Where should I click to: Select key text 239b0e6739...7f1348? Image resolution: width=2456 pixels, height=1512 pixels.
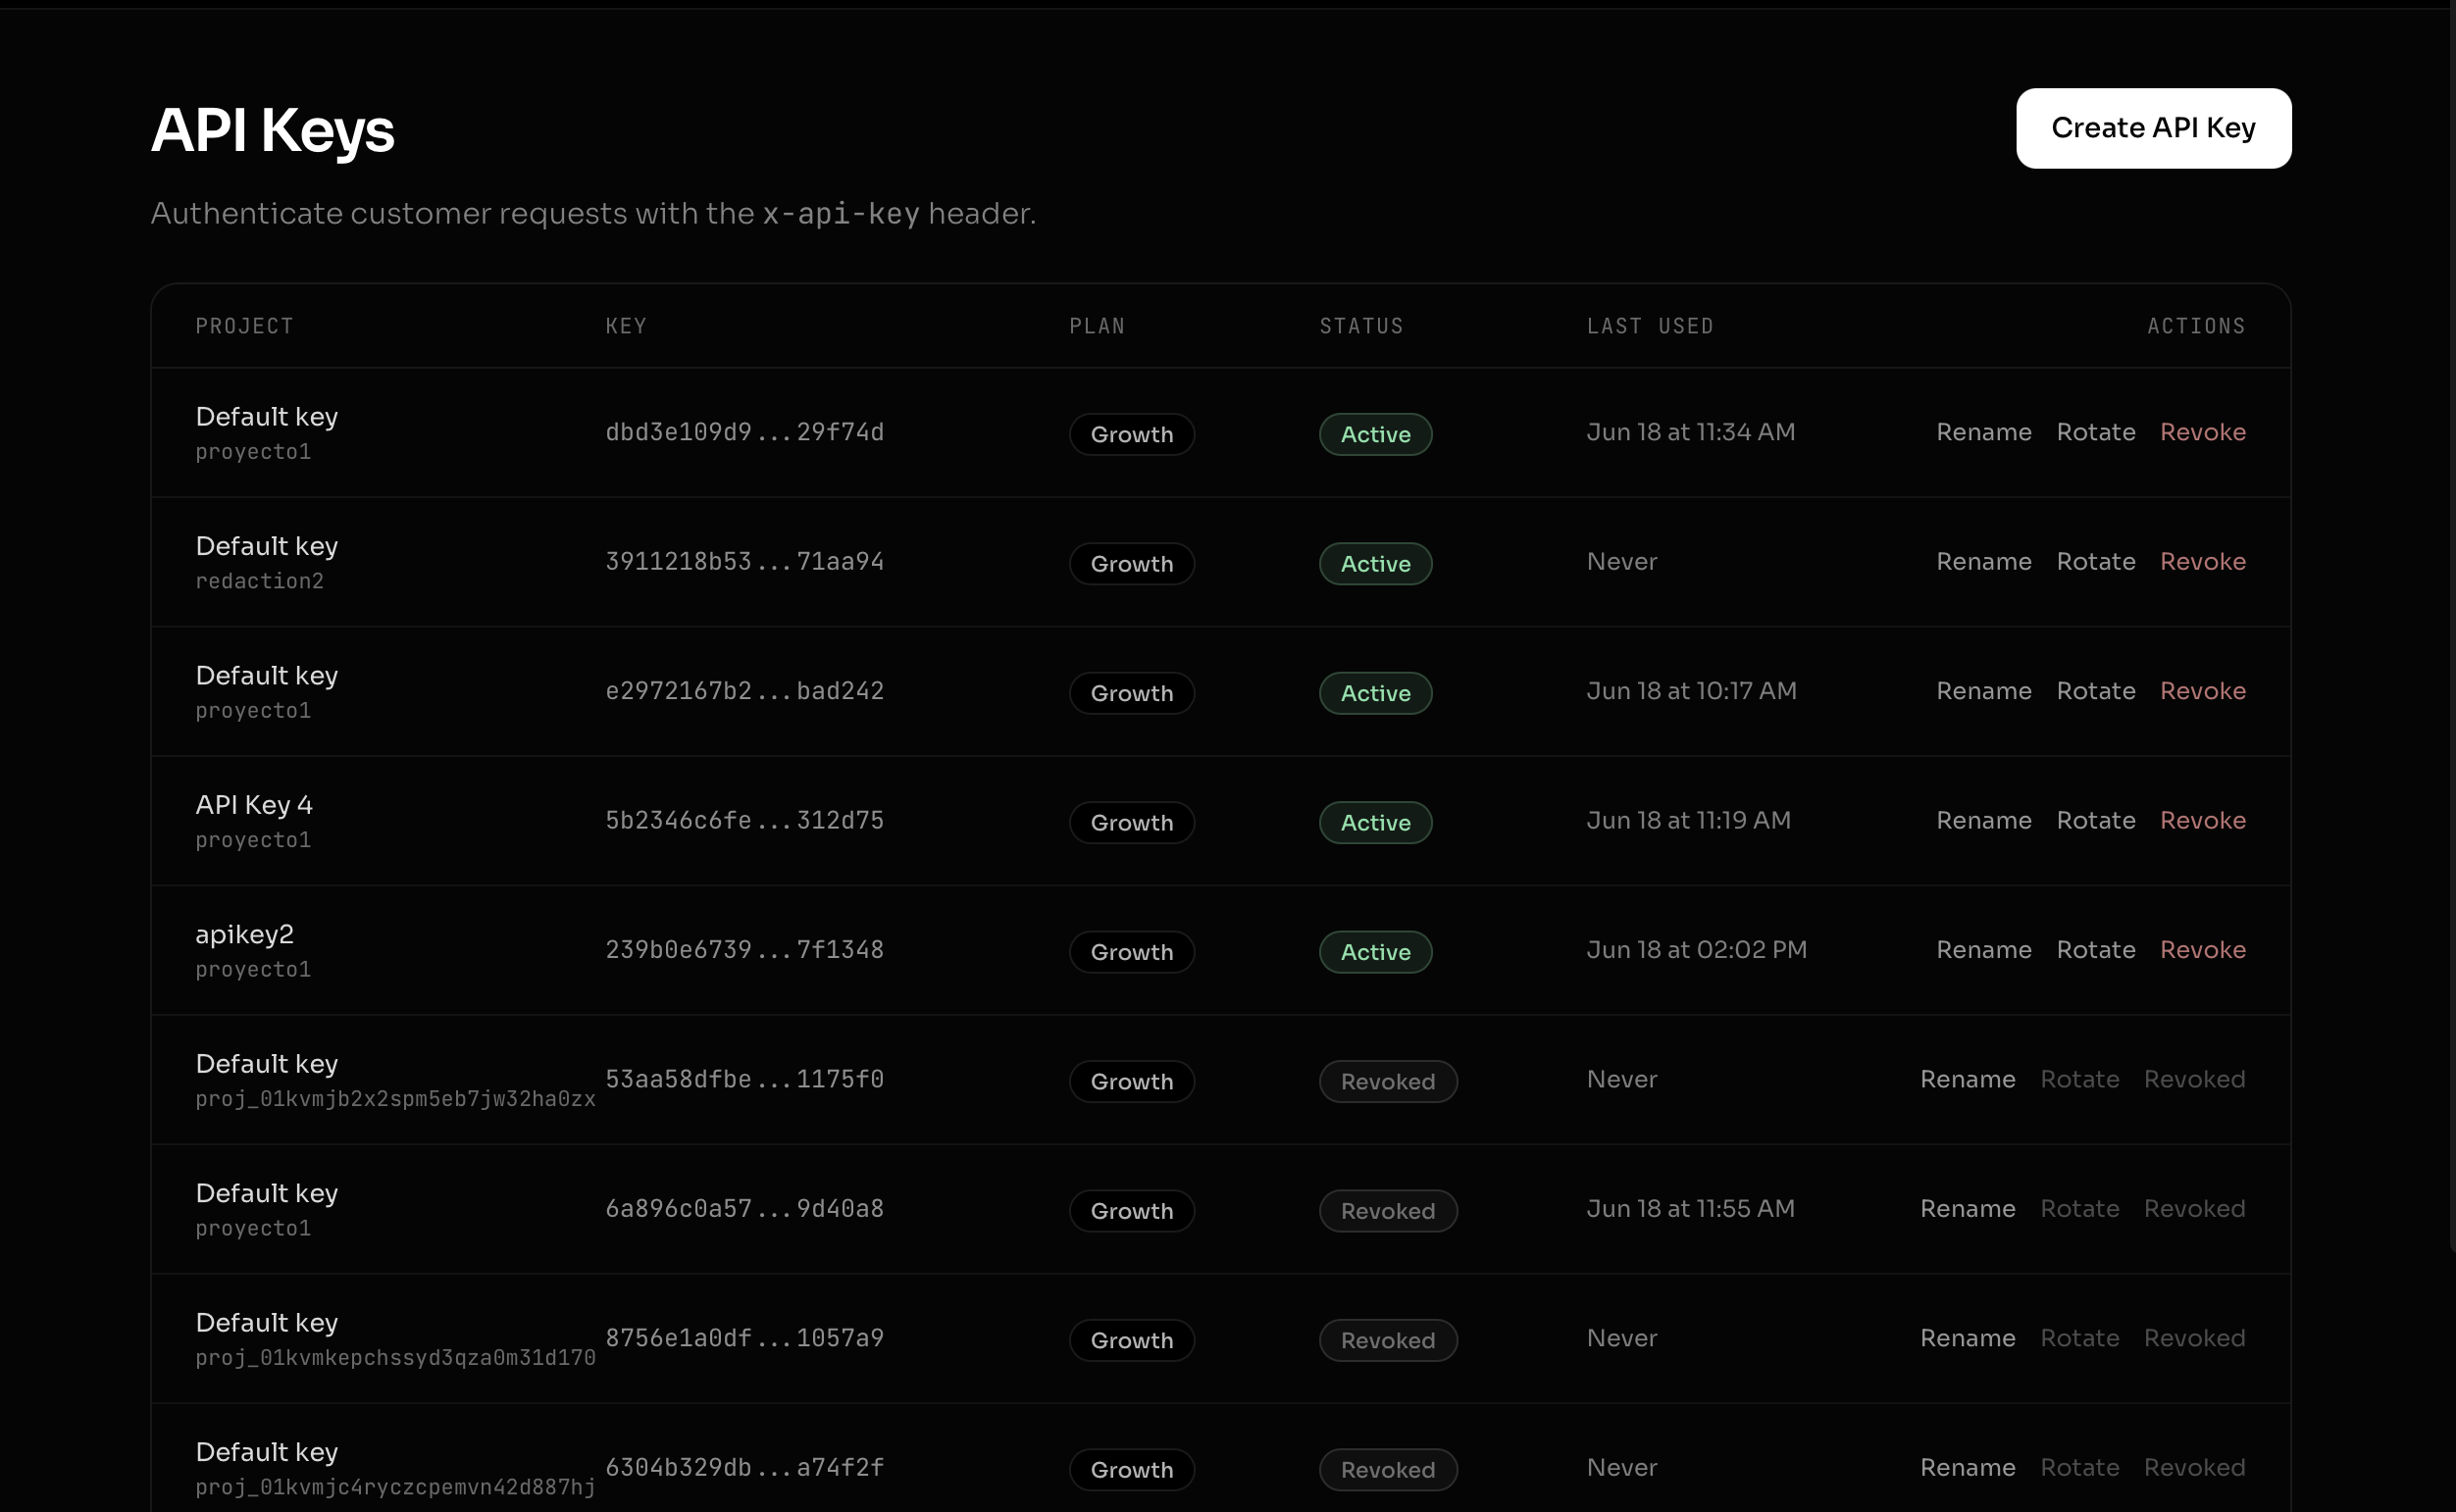pos(744,949)
